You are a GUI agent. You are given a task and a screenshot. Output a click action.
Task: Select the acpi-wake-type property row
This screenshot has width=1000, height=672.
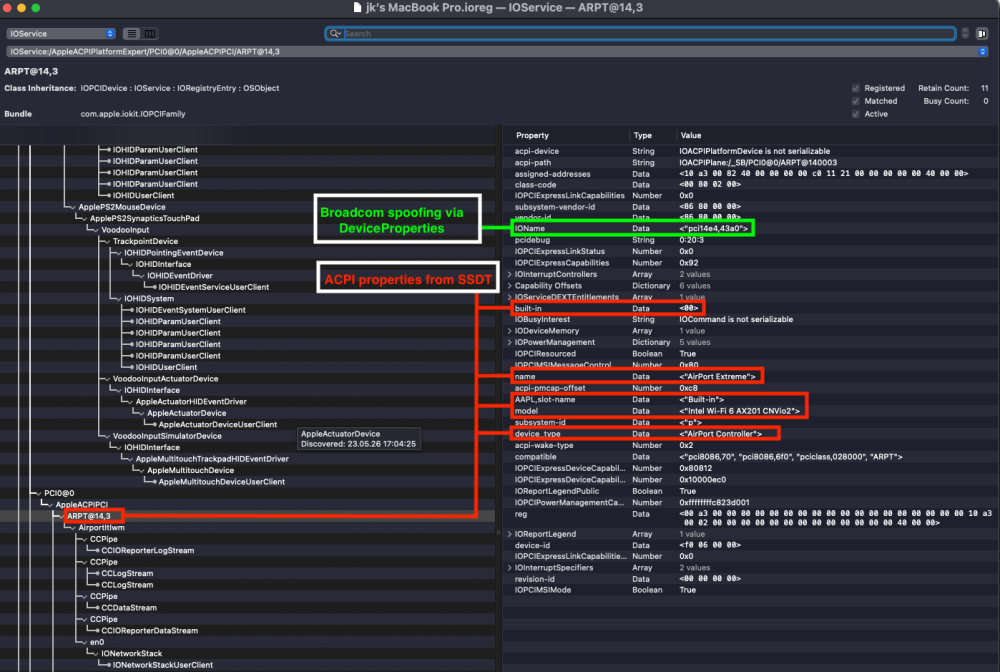[x=751, y=446]
